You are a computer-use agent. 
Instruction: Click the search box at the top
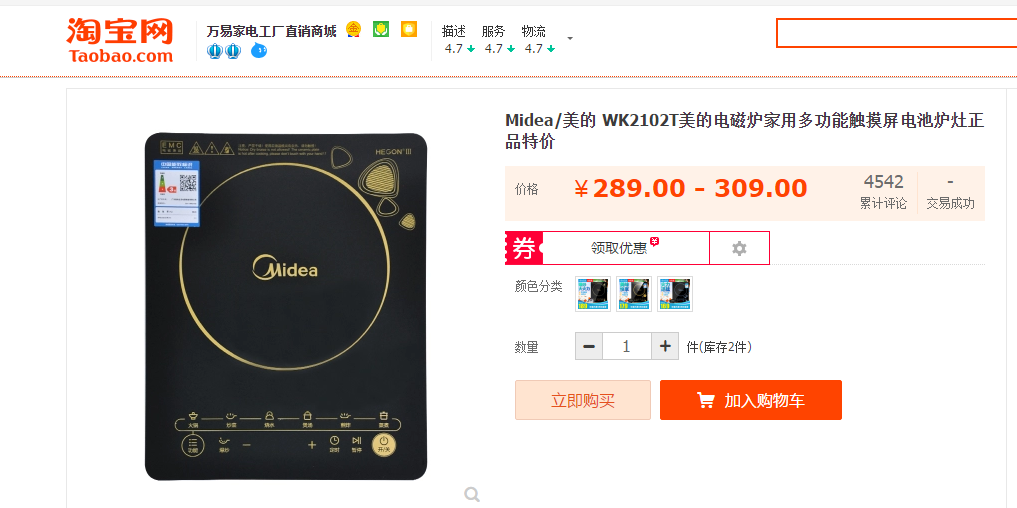point(896,33)
